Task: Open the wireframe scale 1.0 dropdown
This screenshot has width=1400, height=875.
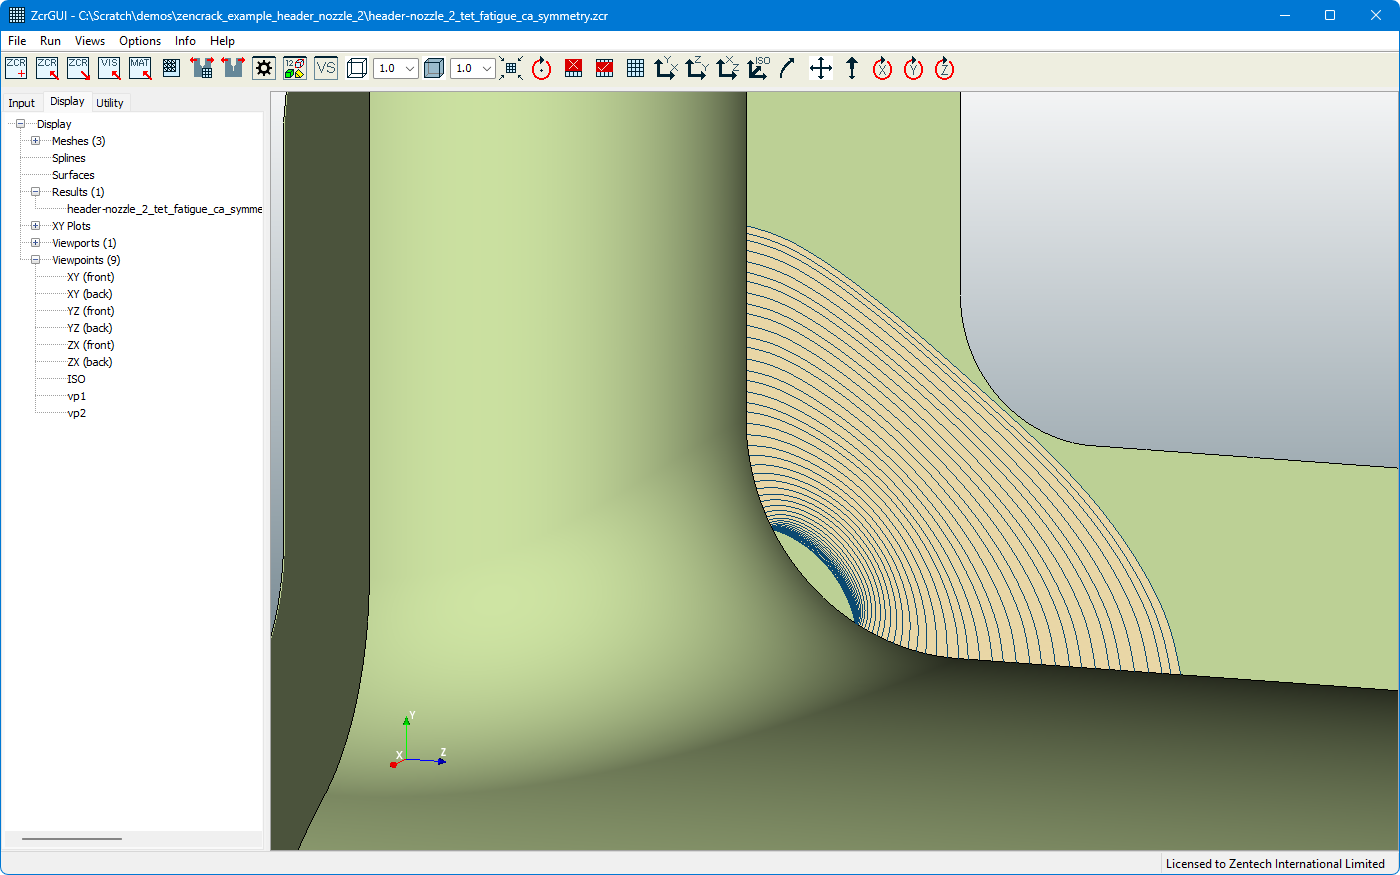Action: (396, 68)
